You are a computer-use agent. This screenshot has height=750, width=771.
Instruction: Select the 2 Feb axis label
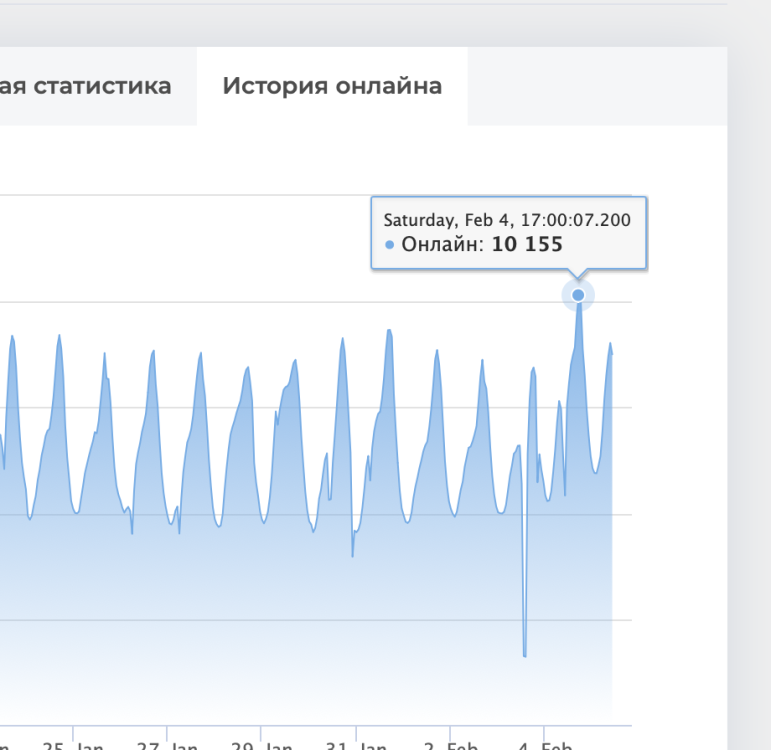pos(449,745)
